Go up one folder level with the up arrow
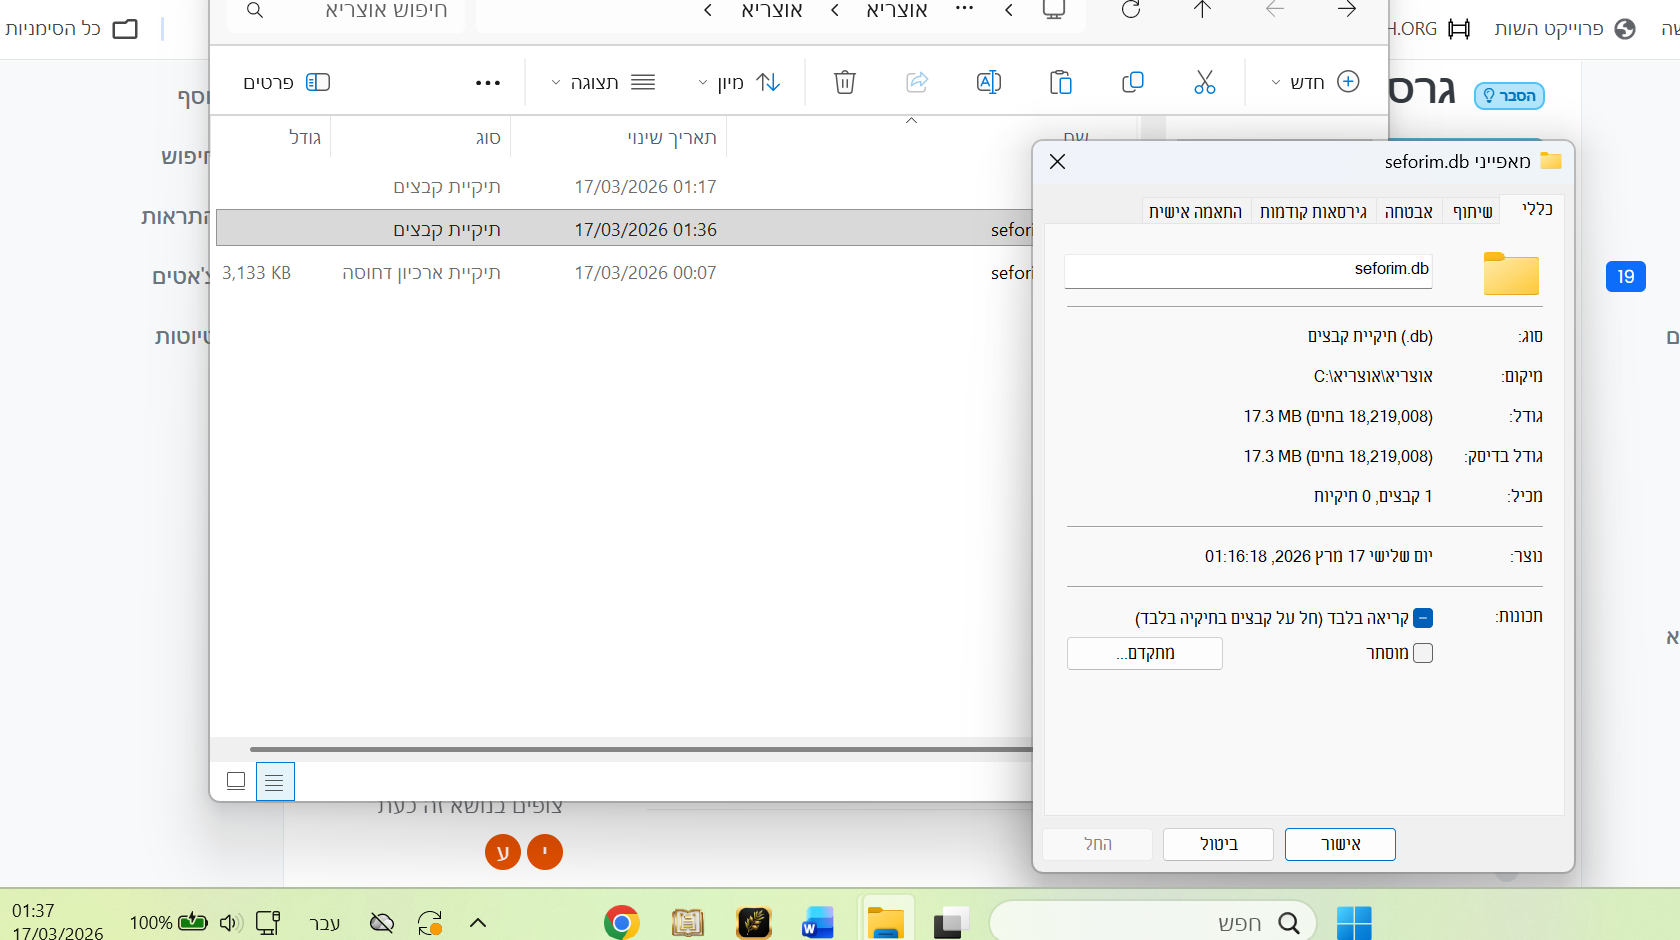The image size is (1680, 940). pos(1203,10)
